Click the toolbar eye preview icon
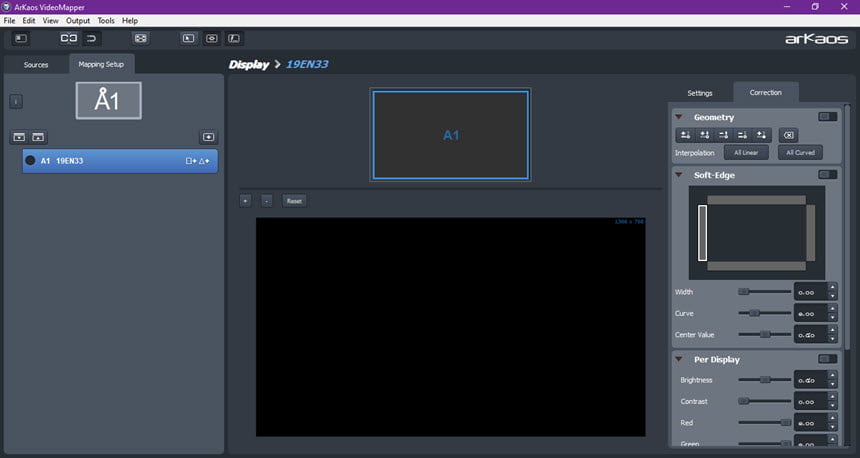 click(212, 38)
